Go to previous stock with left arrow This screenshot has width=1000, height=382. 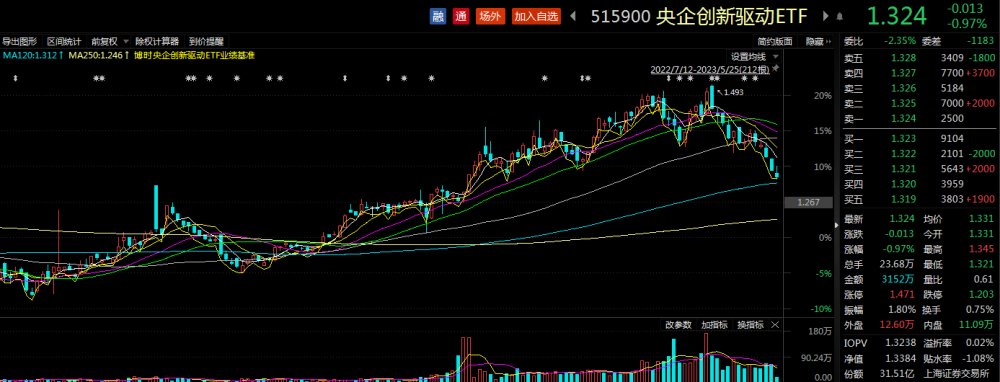coord(573,17)
